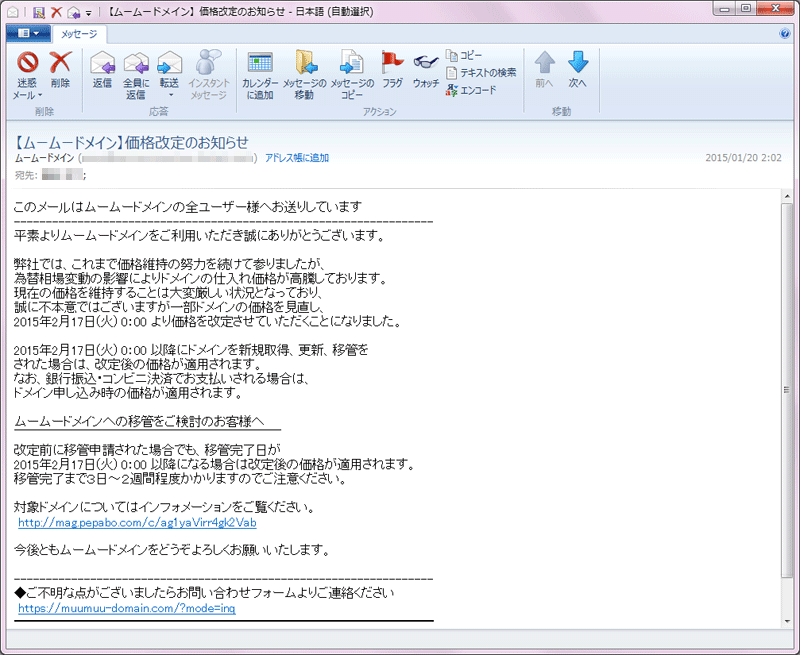Click the line 移管完了まで3日～2週間程度かかりますのでご注意ください
Image resolution: width=800 pixels, height=655 pixels.
pos(181,478)
